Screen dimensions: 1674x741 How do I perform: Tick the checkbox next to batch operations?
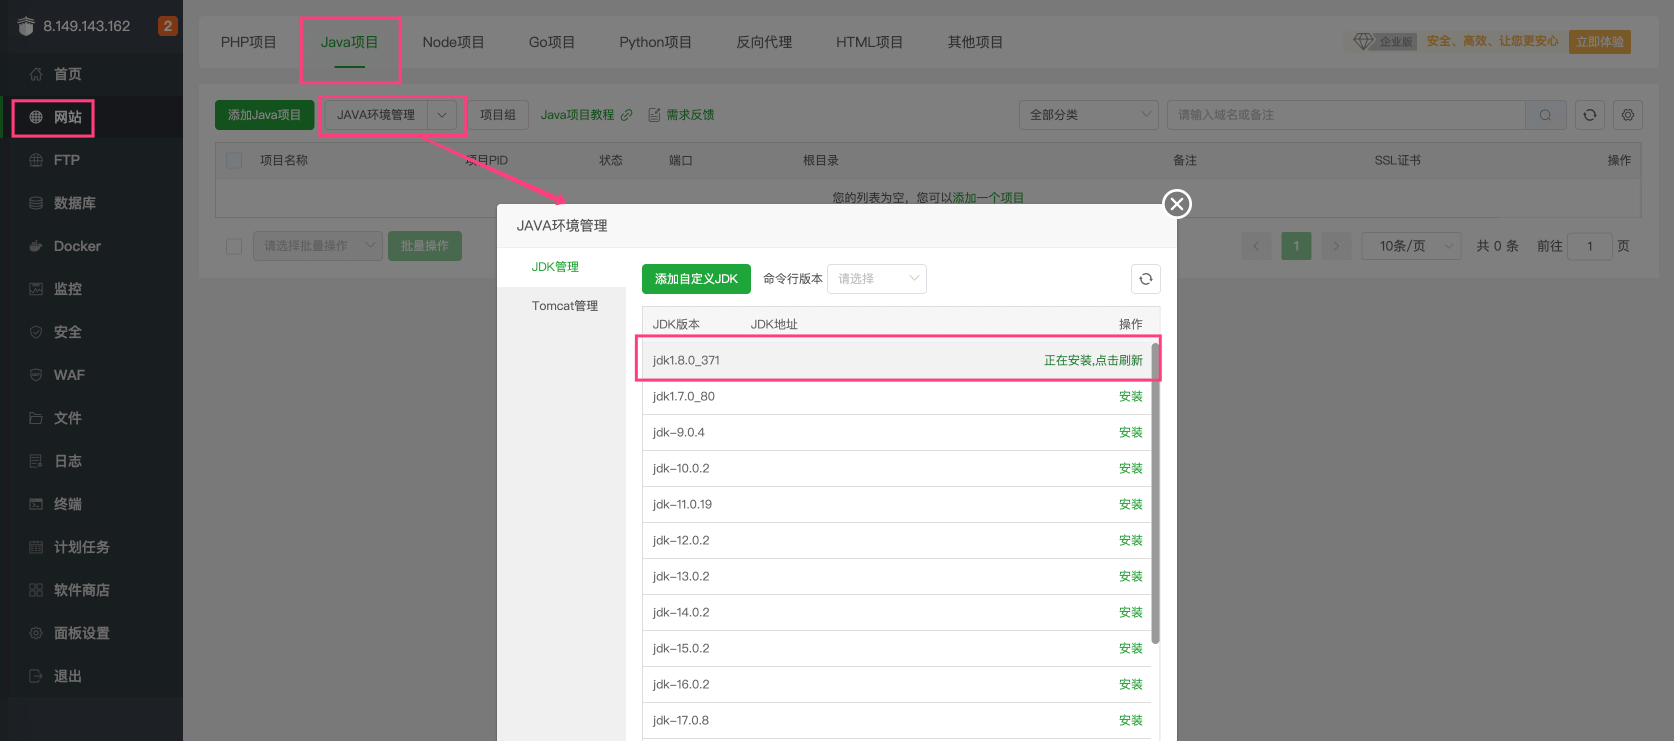click(x=234, y=246)
